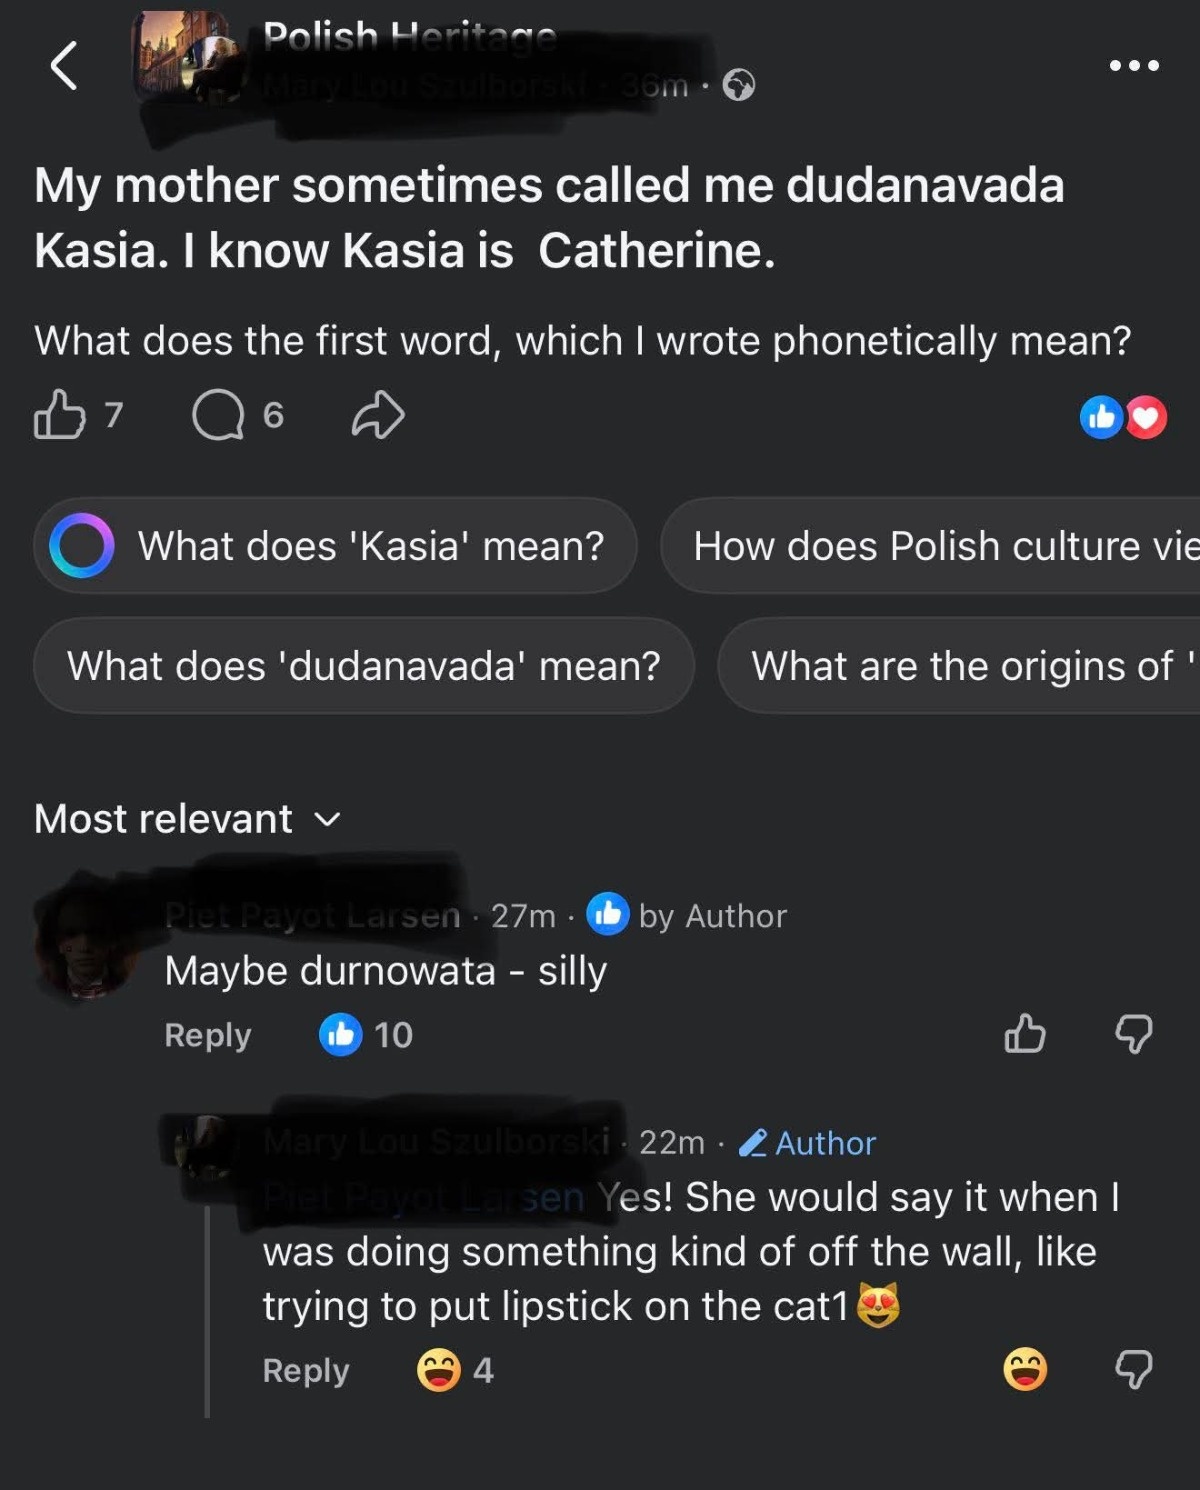Select "What does 'Kasia' mean?" suggestion
Screen dimensions: 1200x1490
[x=336, y=546]
